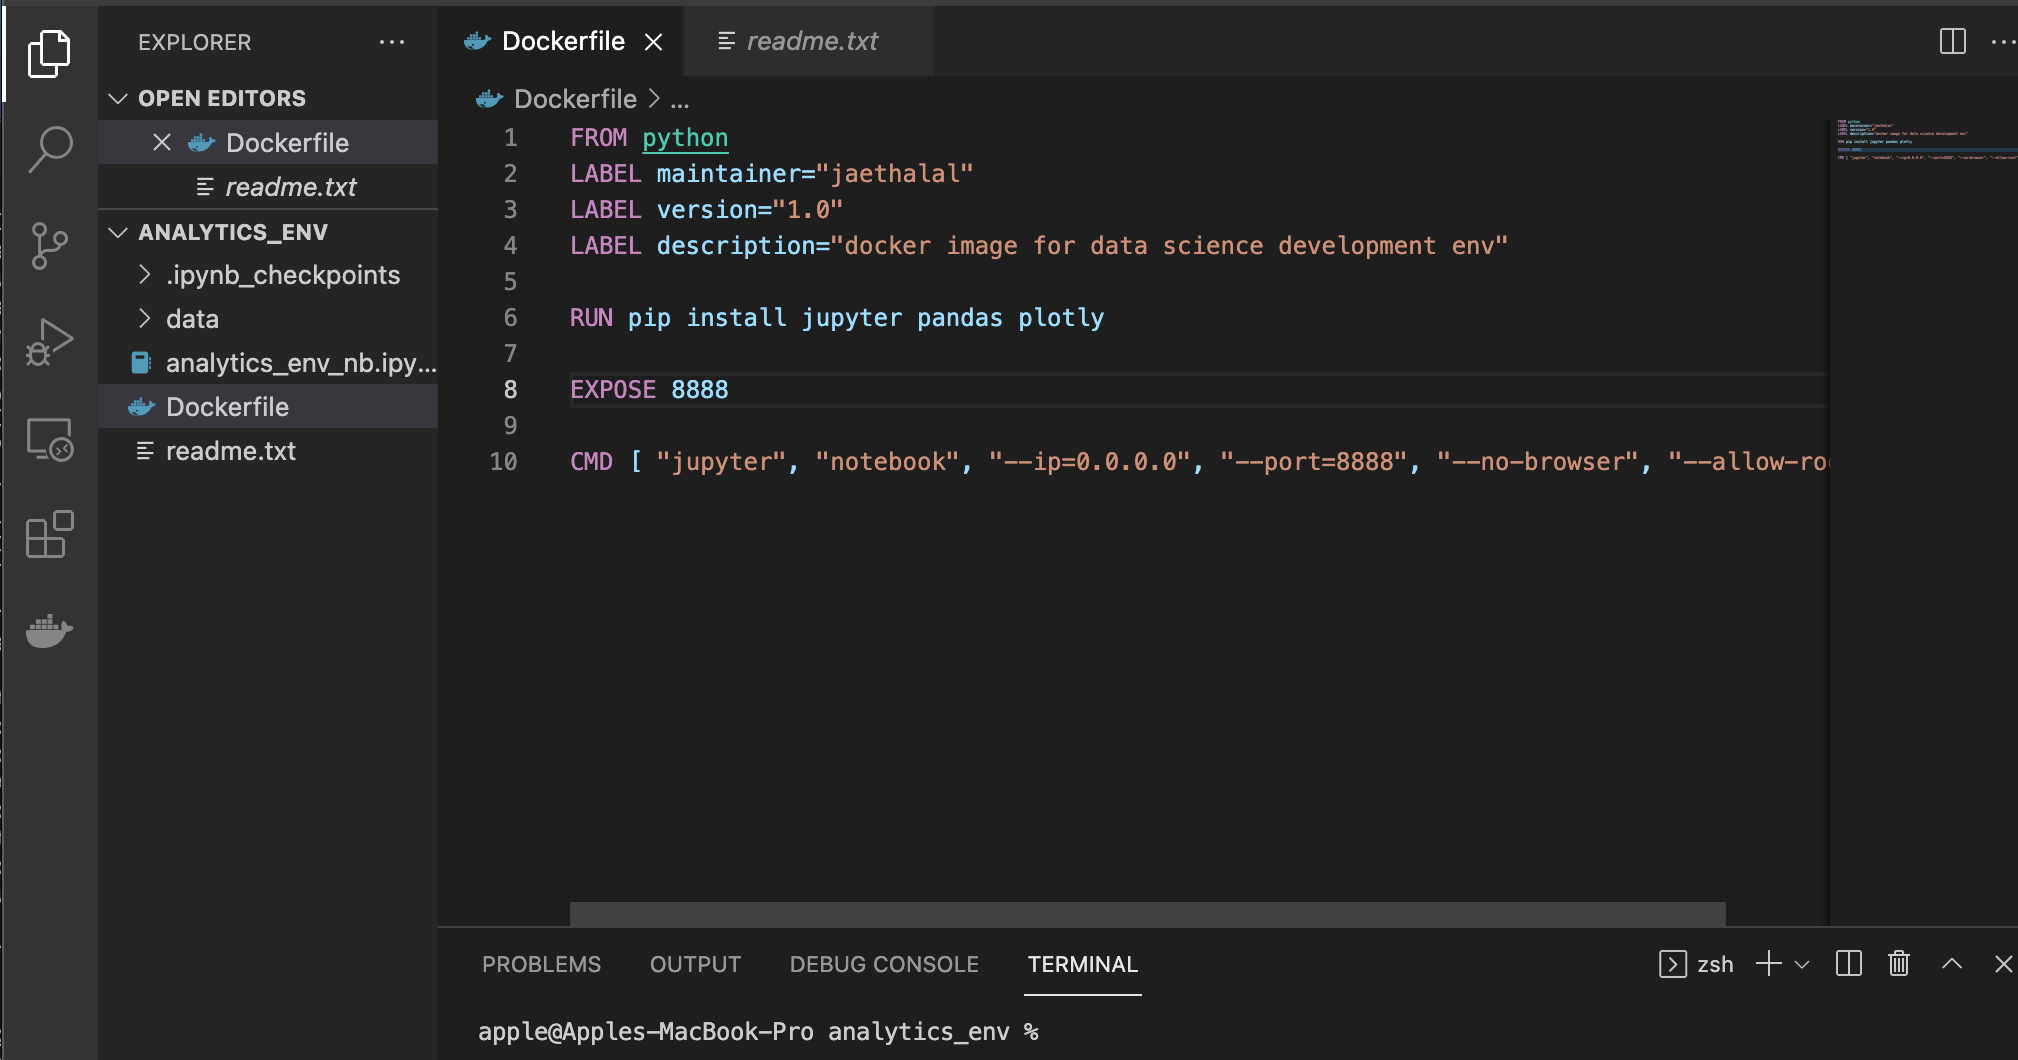Open the Run and Debug view
The width and height of the screenshot is (2018, 1060).
(x=50, y=342)
